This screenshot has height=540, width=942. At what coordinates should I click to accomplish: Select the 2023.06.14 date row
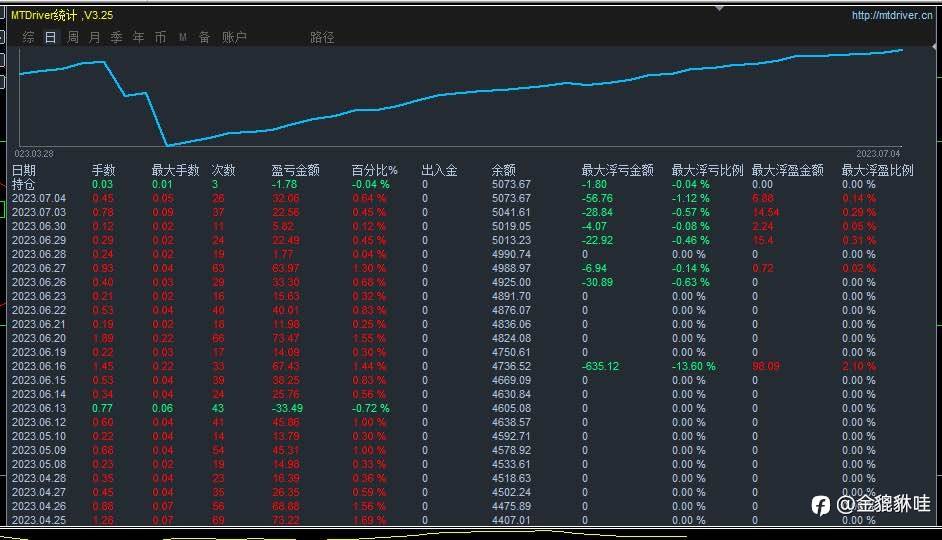tap(38, 395)
